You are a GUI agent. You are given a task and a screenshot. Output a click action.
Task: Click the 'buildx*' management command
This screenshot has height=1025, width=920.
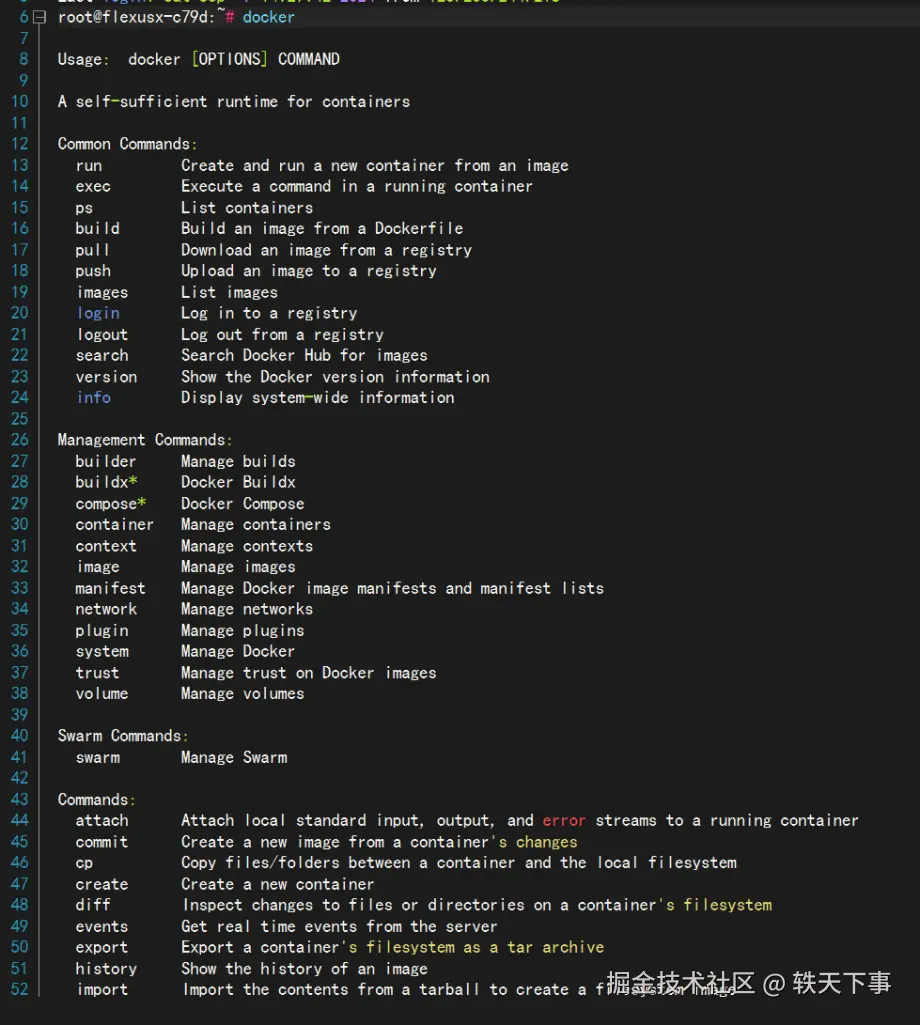click(106, 482)
